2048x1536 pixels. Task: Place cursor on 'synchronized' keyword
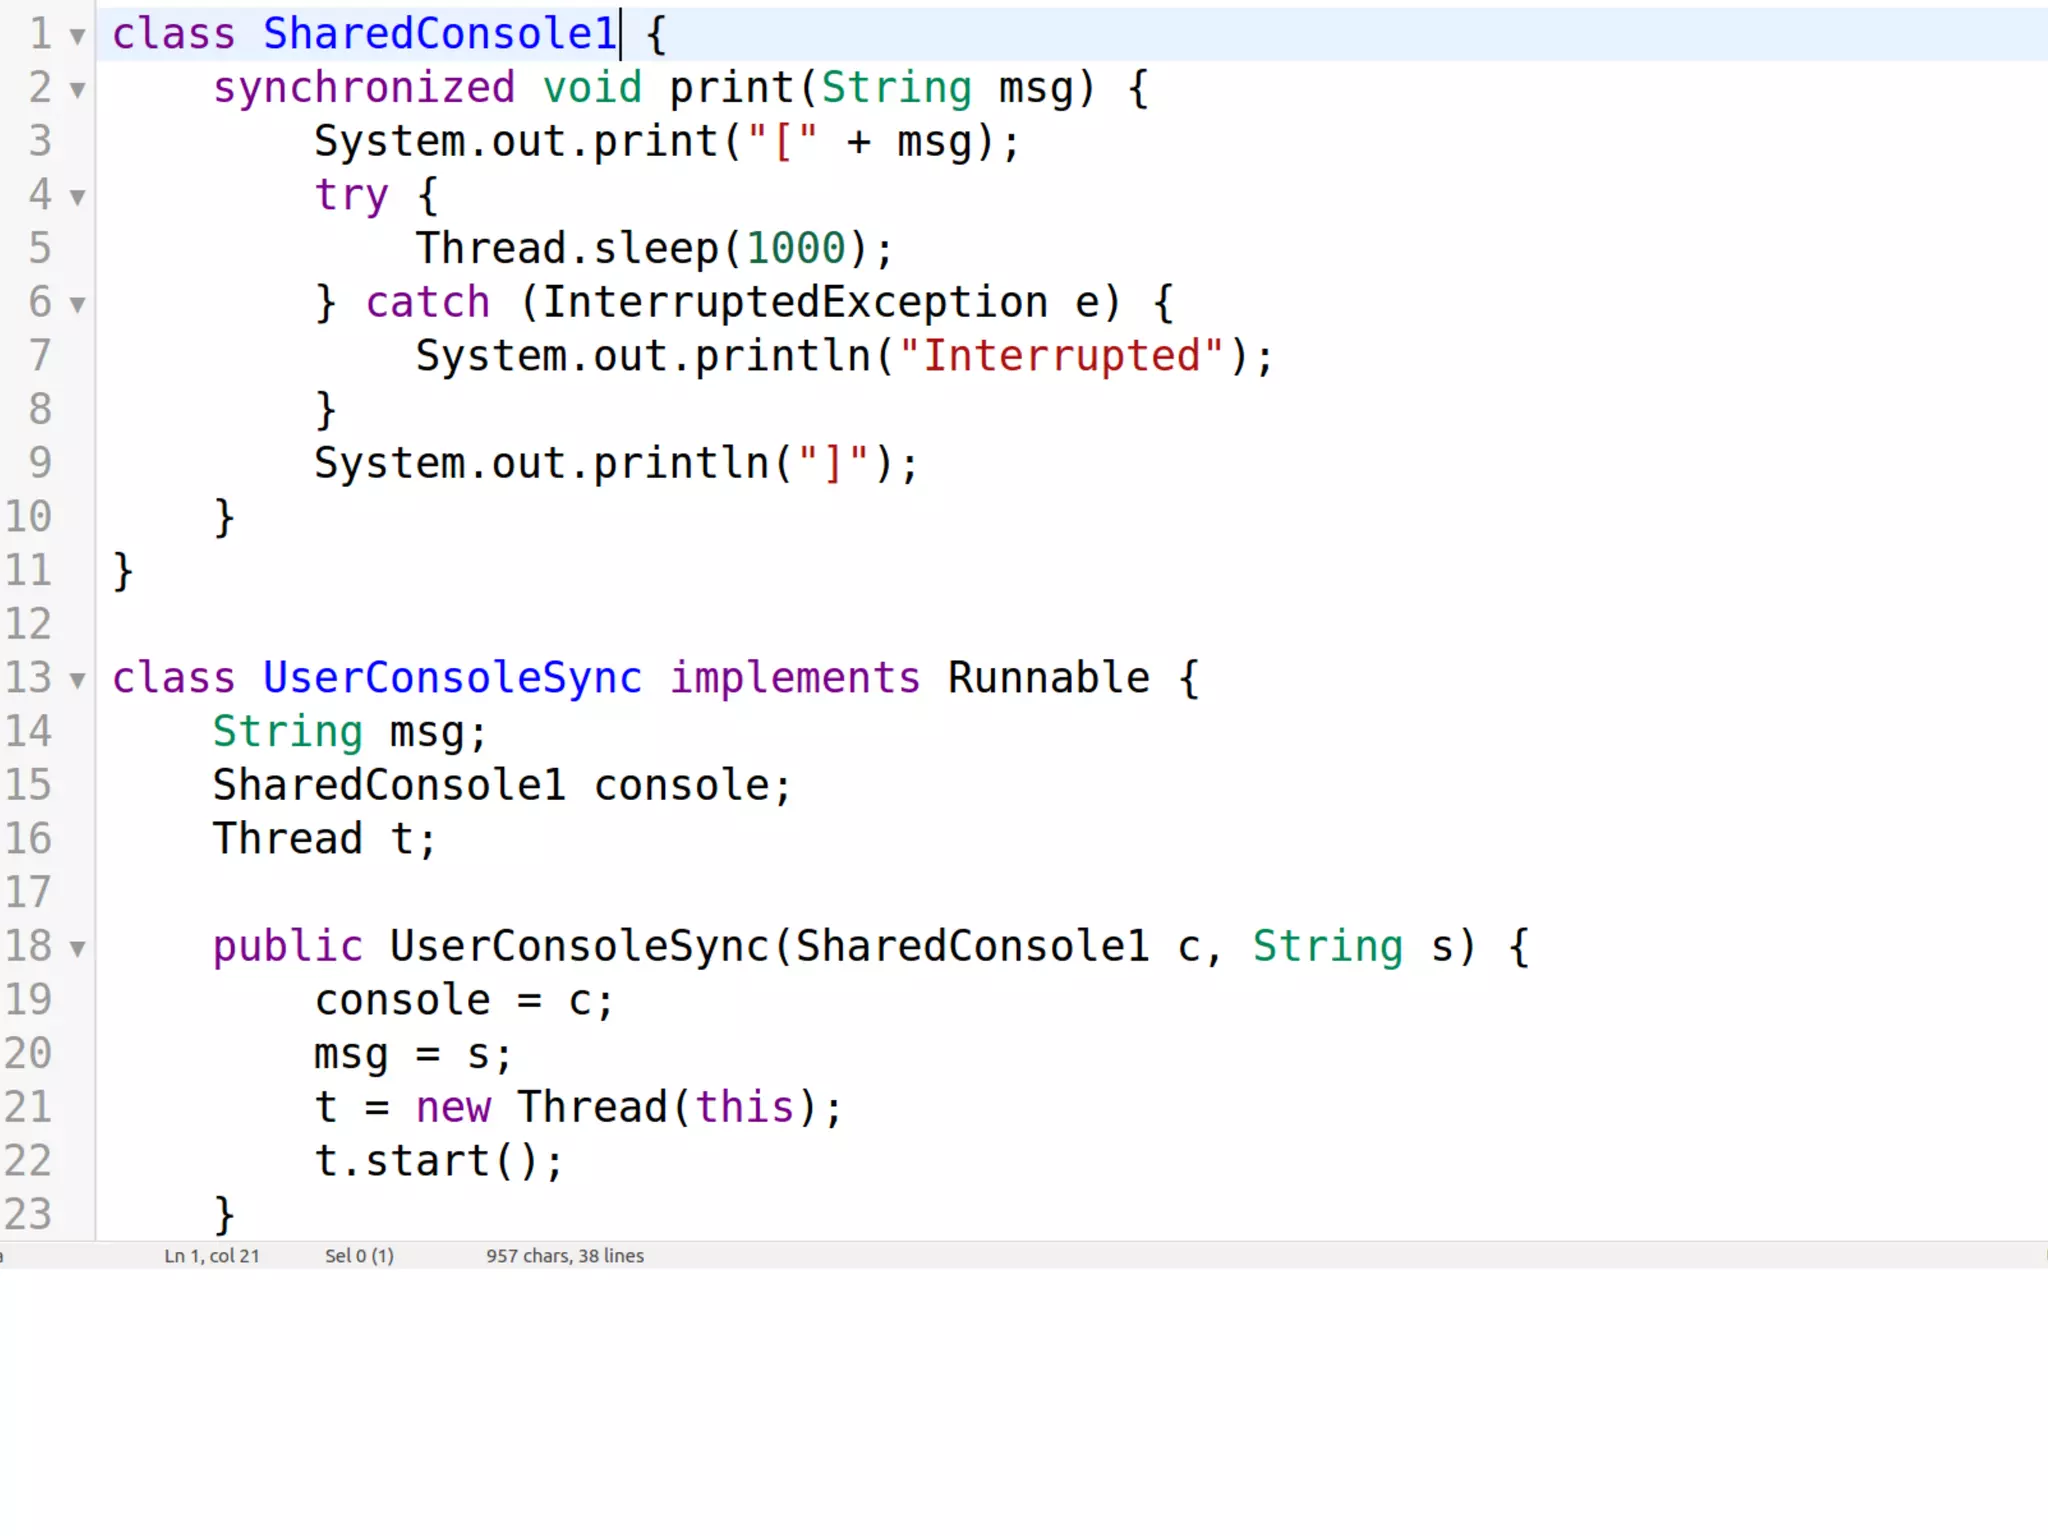point(364,88)
